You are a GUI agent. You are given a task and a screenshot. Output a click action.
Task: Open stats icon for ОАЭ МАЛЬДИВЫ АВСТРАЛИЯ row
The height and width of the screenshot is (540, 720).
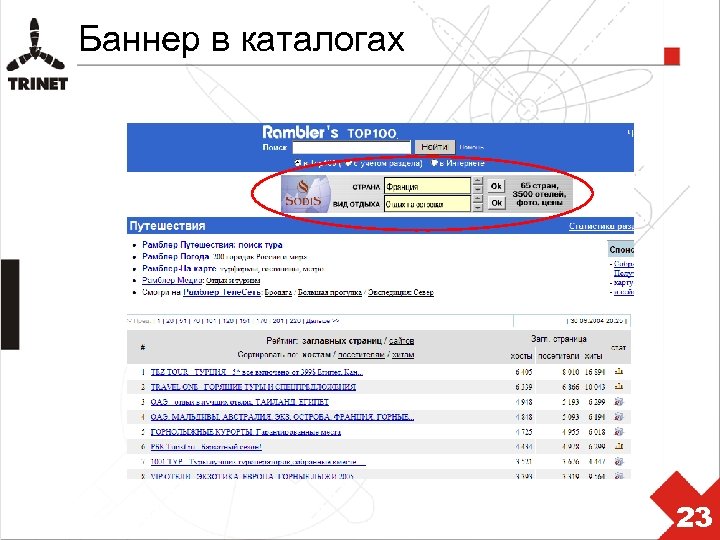click(619, 416)
